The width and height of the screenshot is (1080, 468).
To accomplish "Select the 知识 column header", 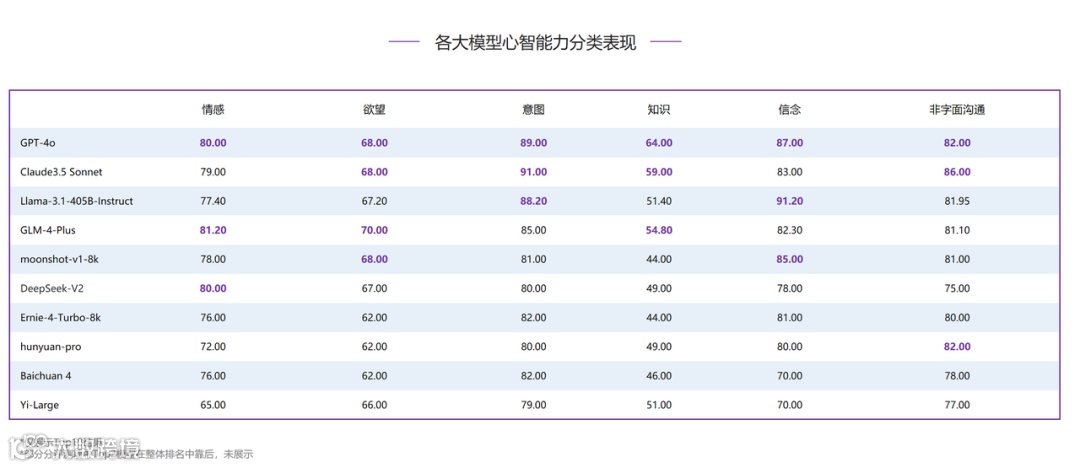I will [658, 110].
